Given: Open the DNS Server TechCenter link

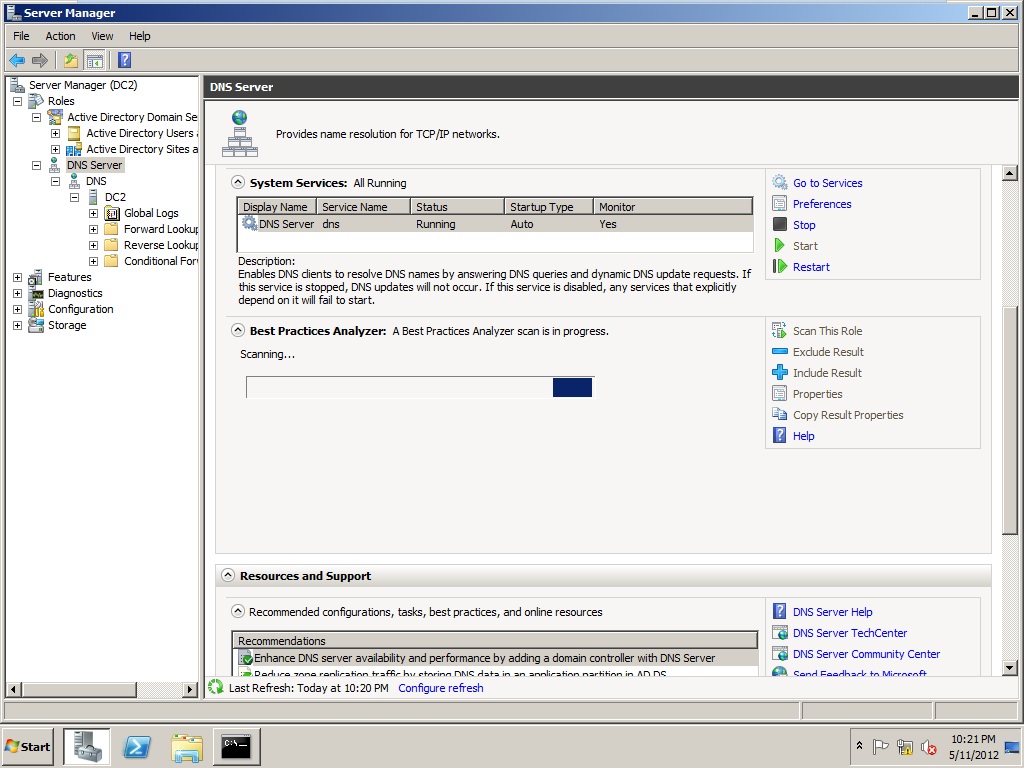Looking at the screenshot, I should 850,633.
